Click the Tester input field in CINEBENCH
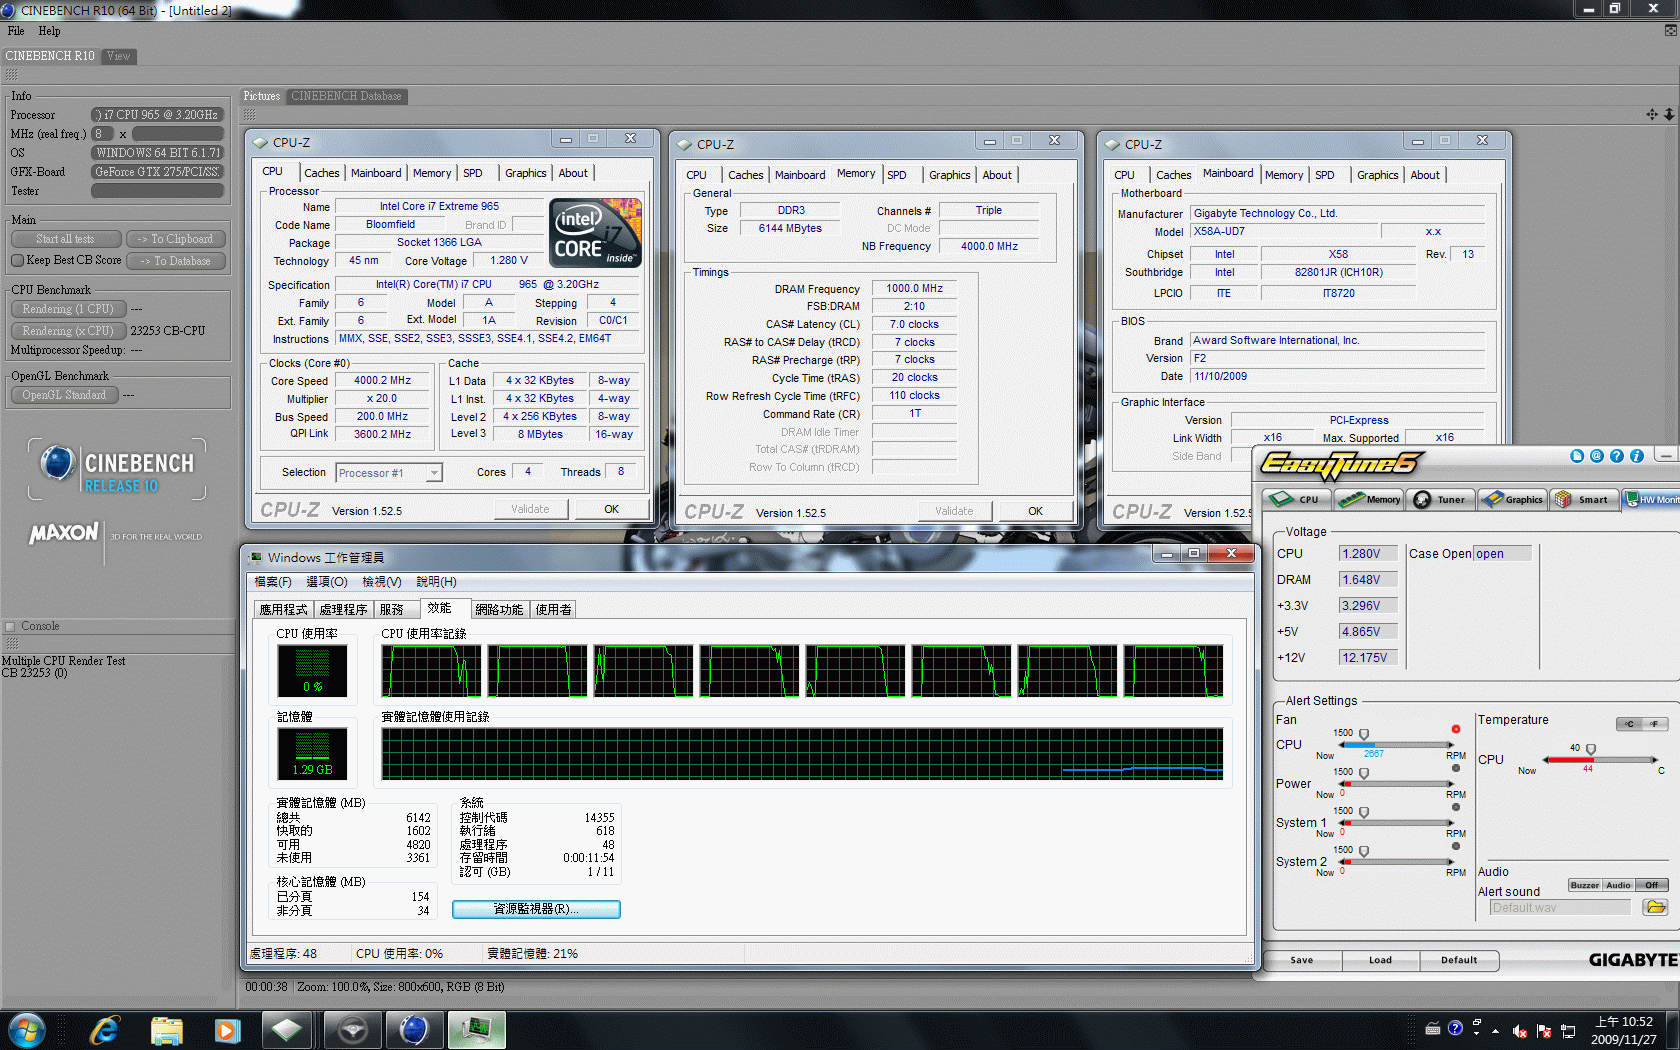 (x=157, y=191)
